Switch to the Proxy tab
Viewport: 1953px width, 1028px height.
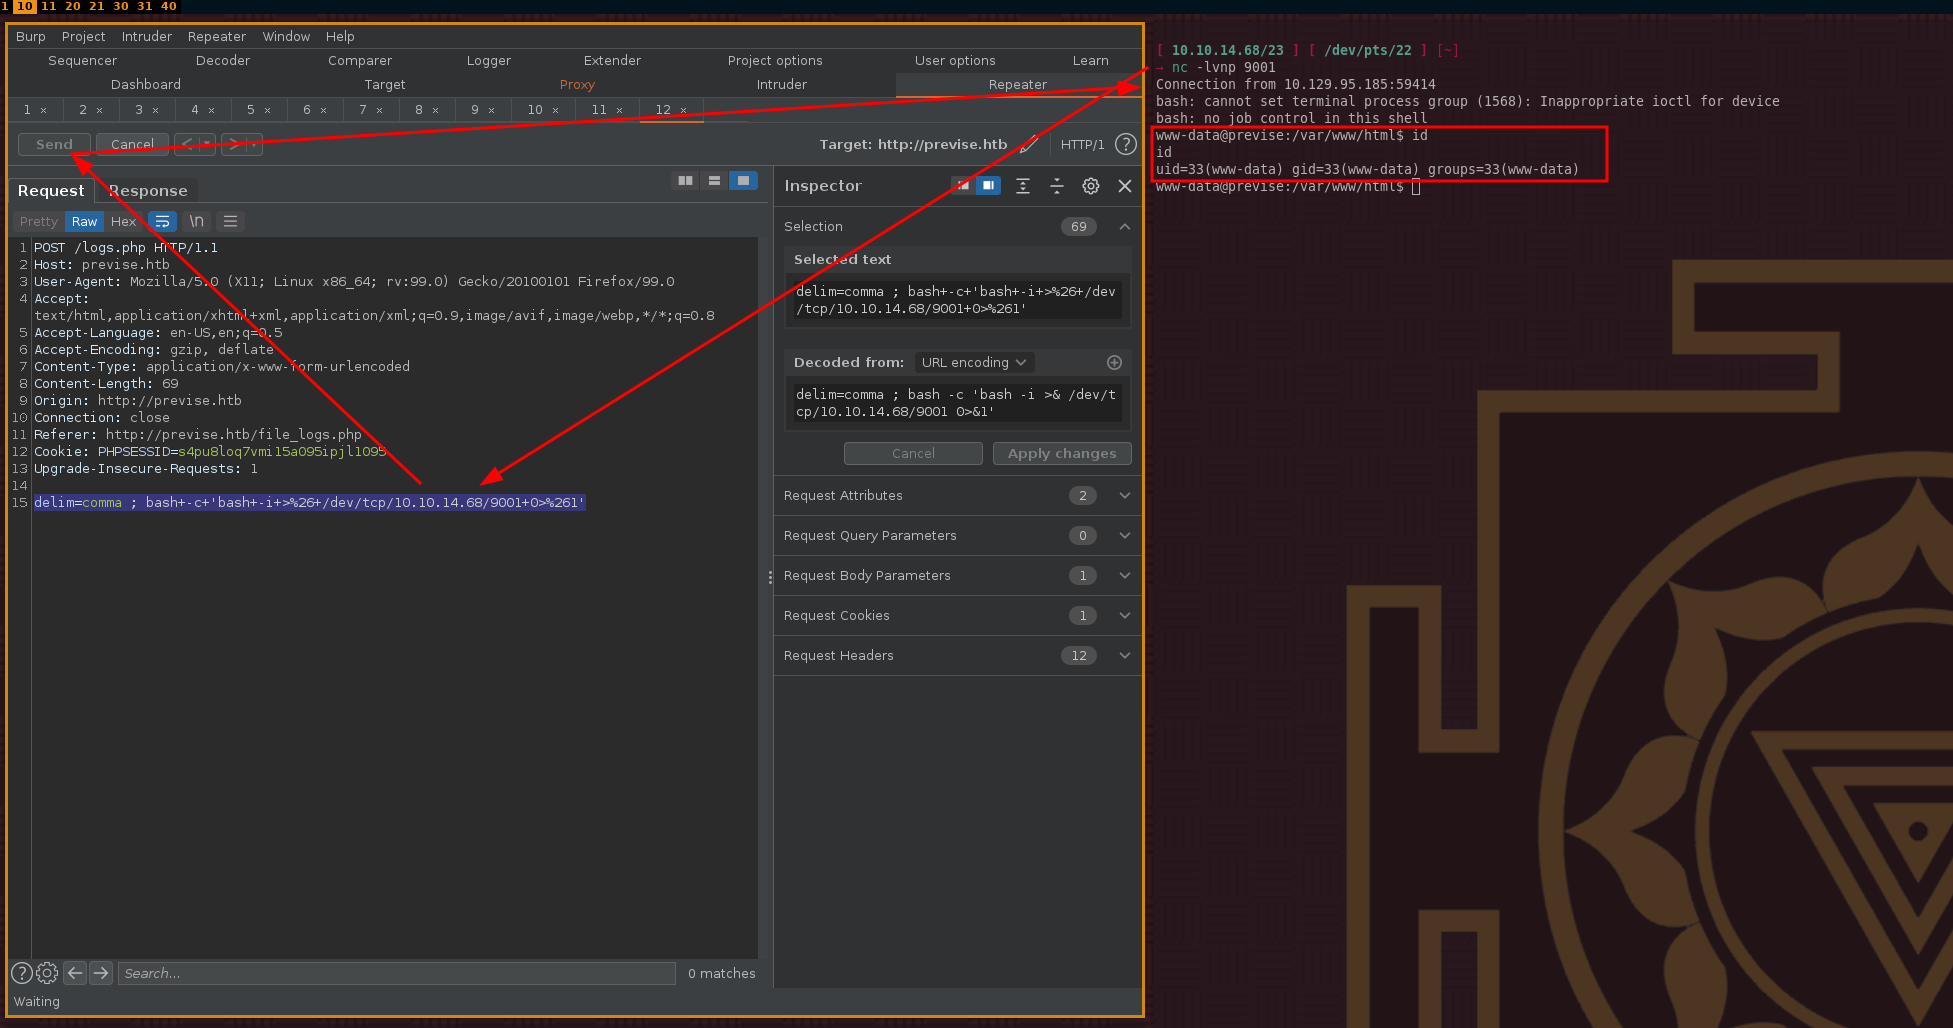coord(577,84)
